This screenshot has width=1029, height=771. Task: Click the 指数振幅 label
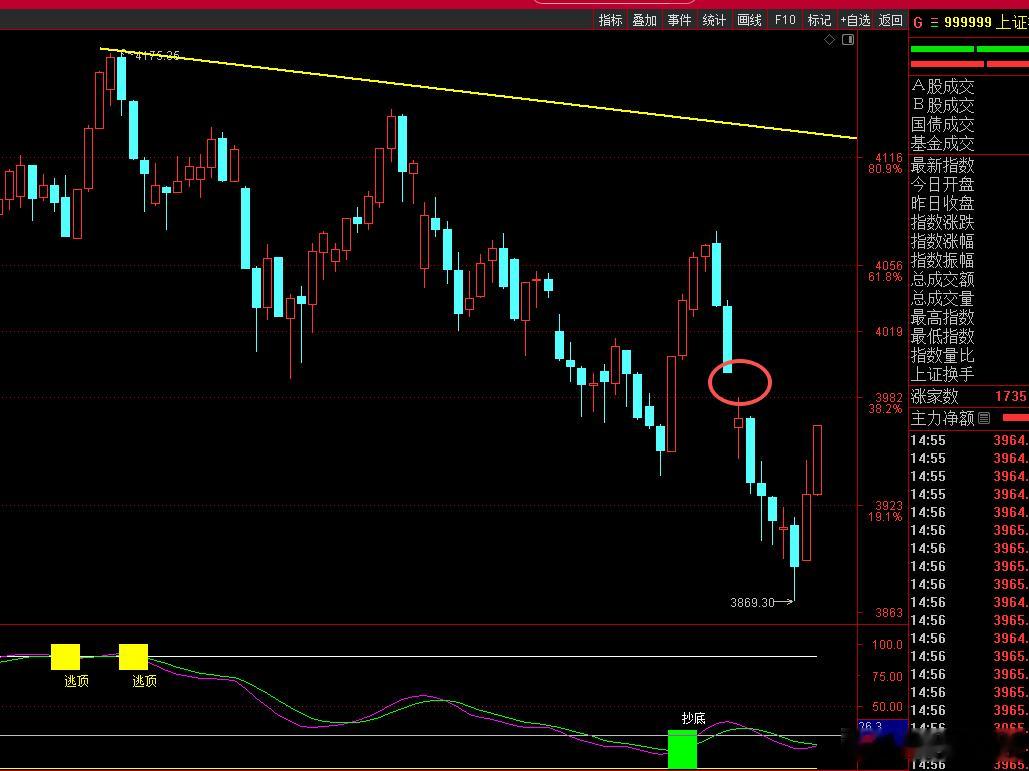point(942,260)
